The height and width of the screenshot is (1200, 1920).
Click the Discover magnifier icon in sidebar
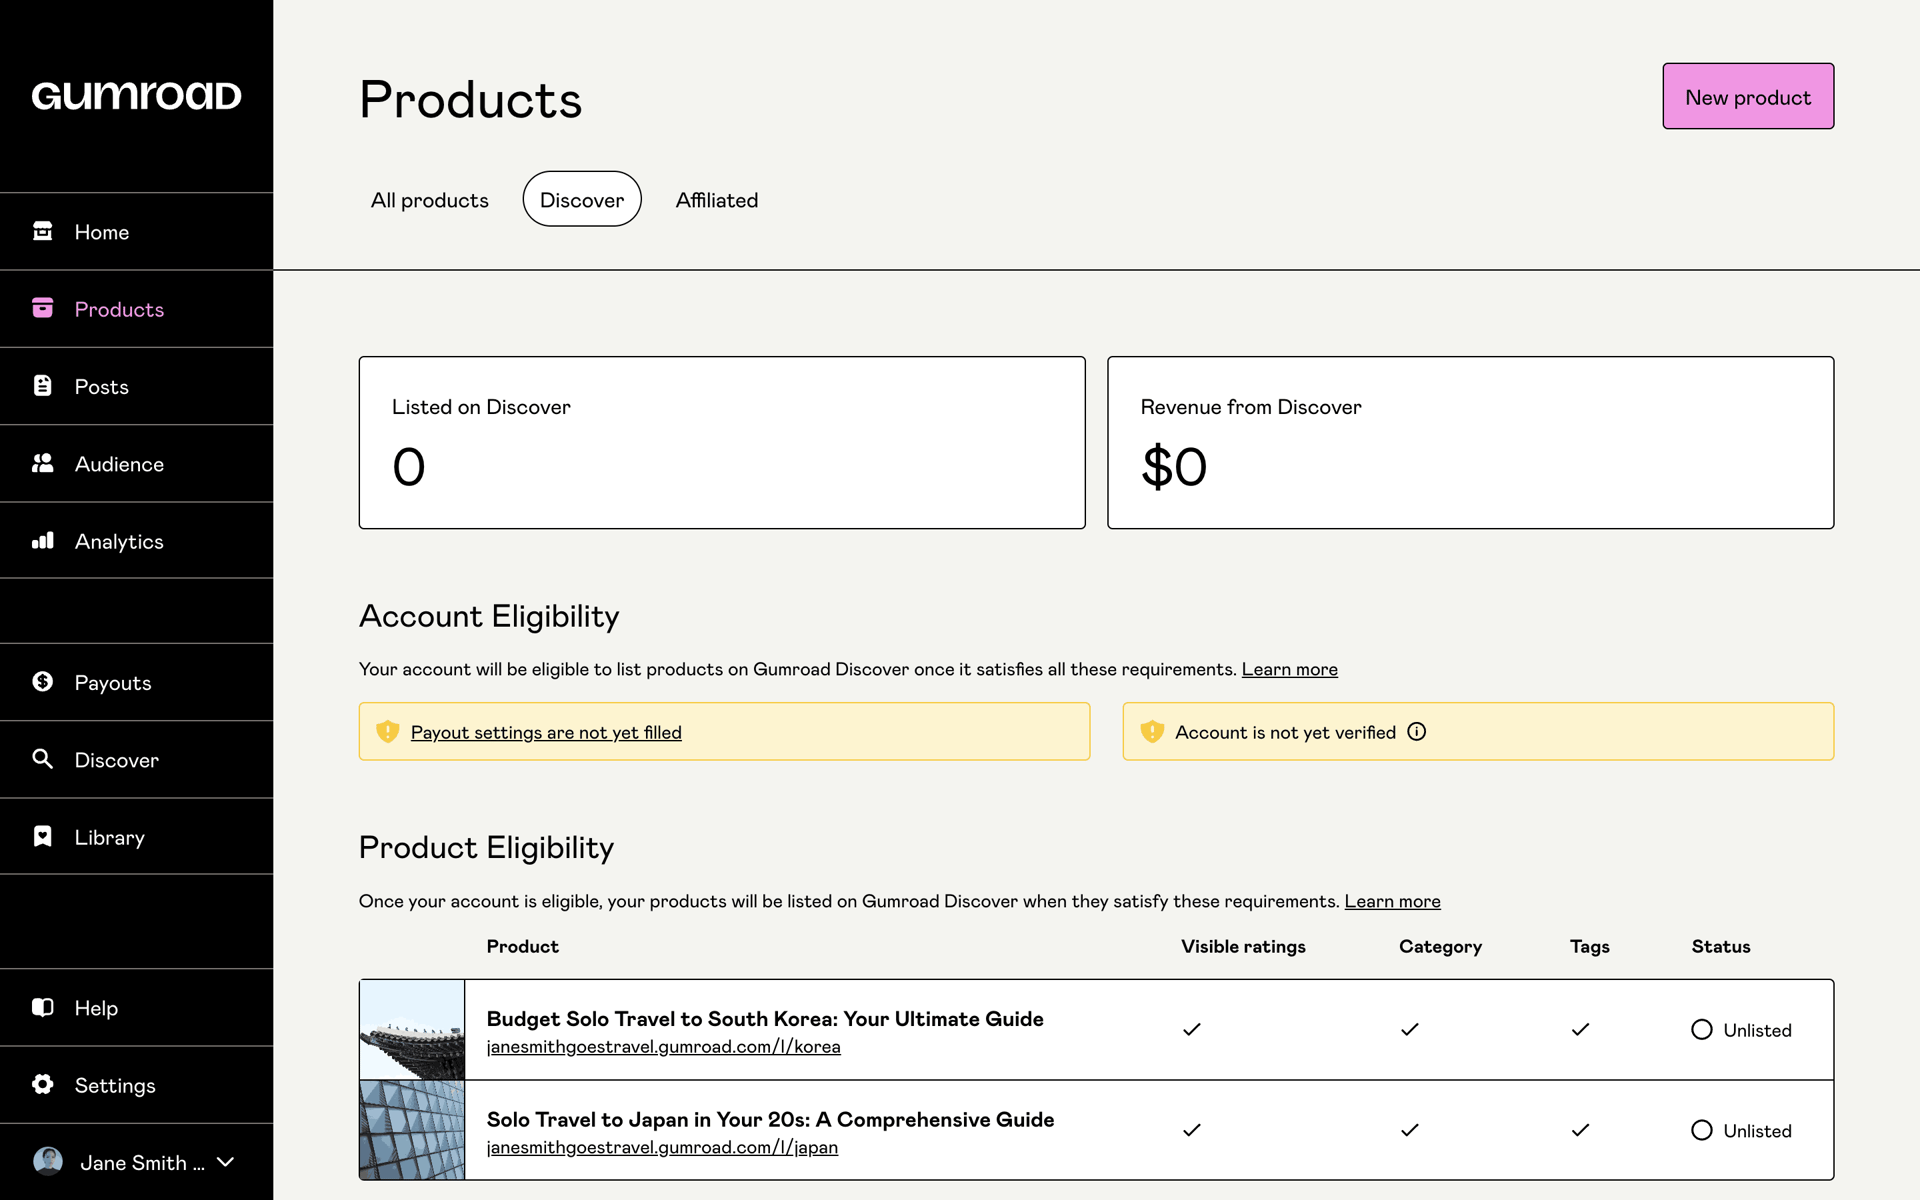pyautogui.click(x=42, y=759)
